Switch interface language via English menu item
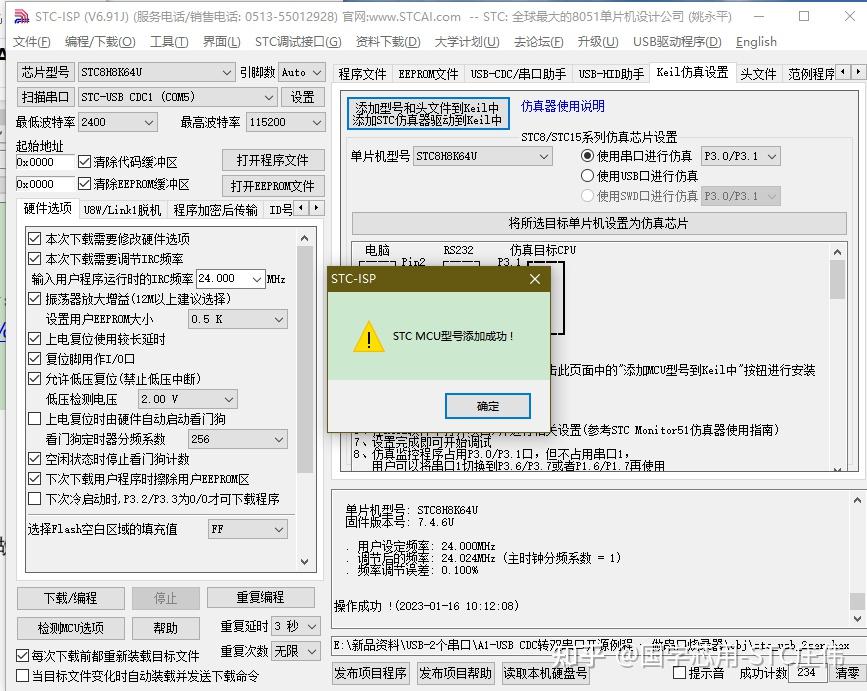Viewport: 867px width, 691px height. pyautogui.click(x=756, y=42)
